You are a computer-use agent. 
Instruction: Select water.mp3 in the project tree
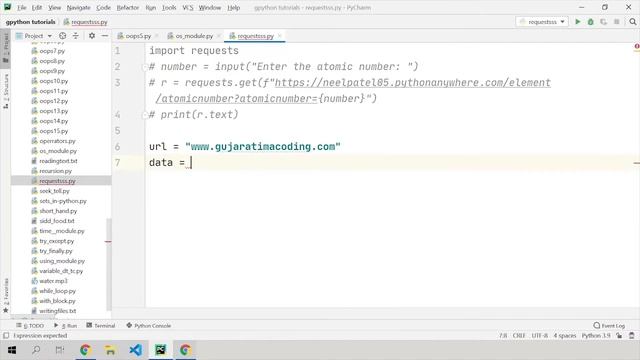pos(53,281)
